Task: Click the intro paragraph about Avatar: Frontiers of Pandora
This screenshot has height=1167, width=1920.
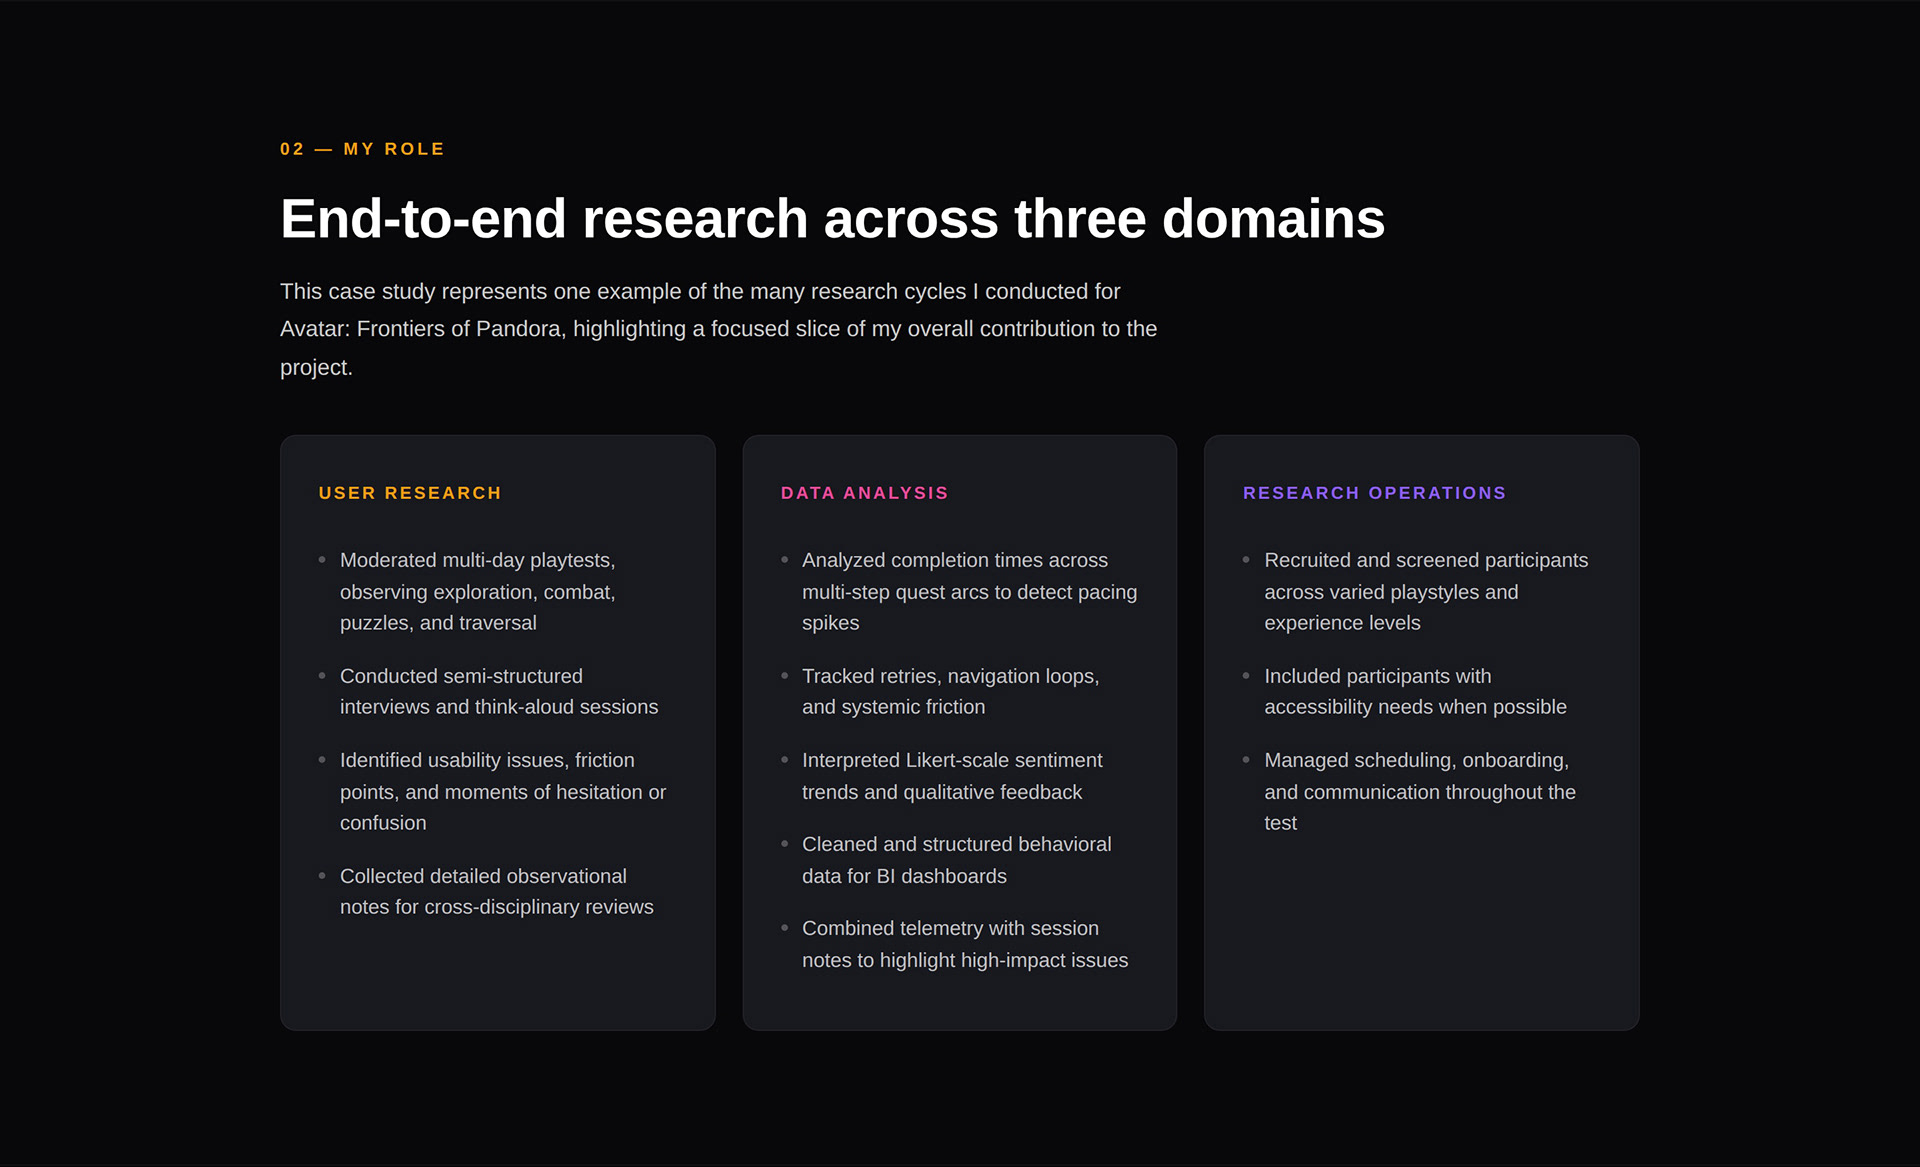Action: (x=718, y=329)
